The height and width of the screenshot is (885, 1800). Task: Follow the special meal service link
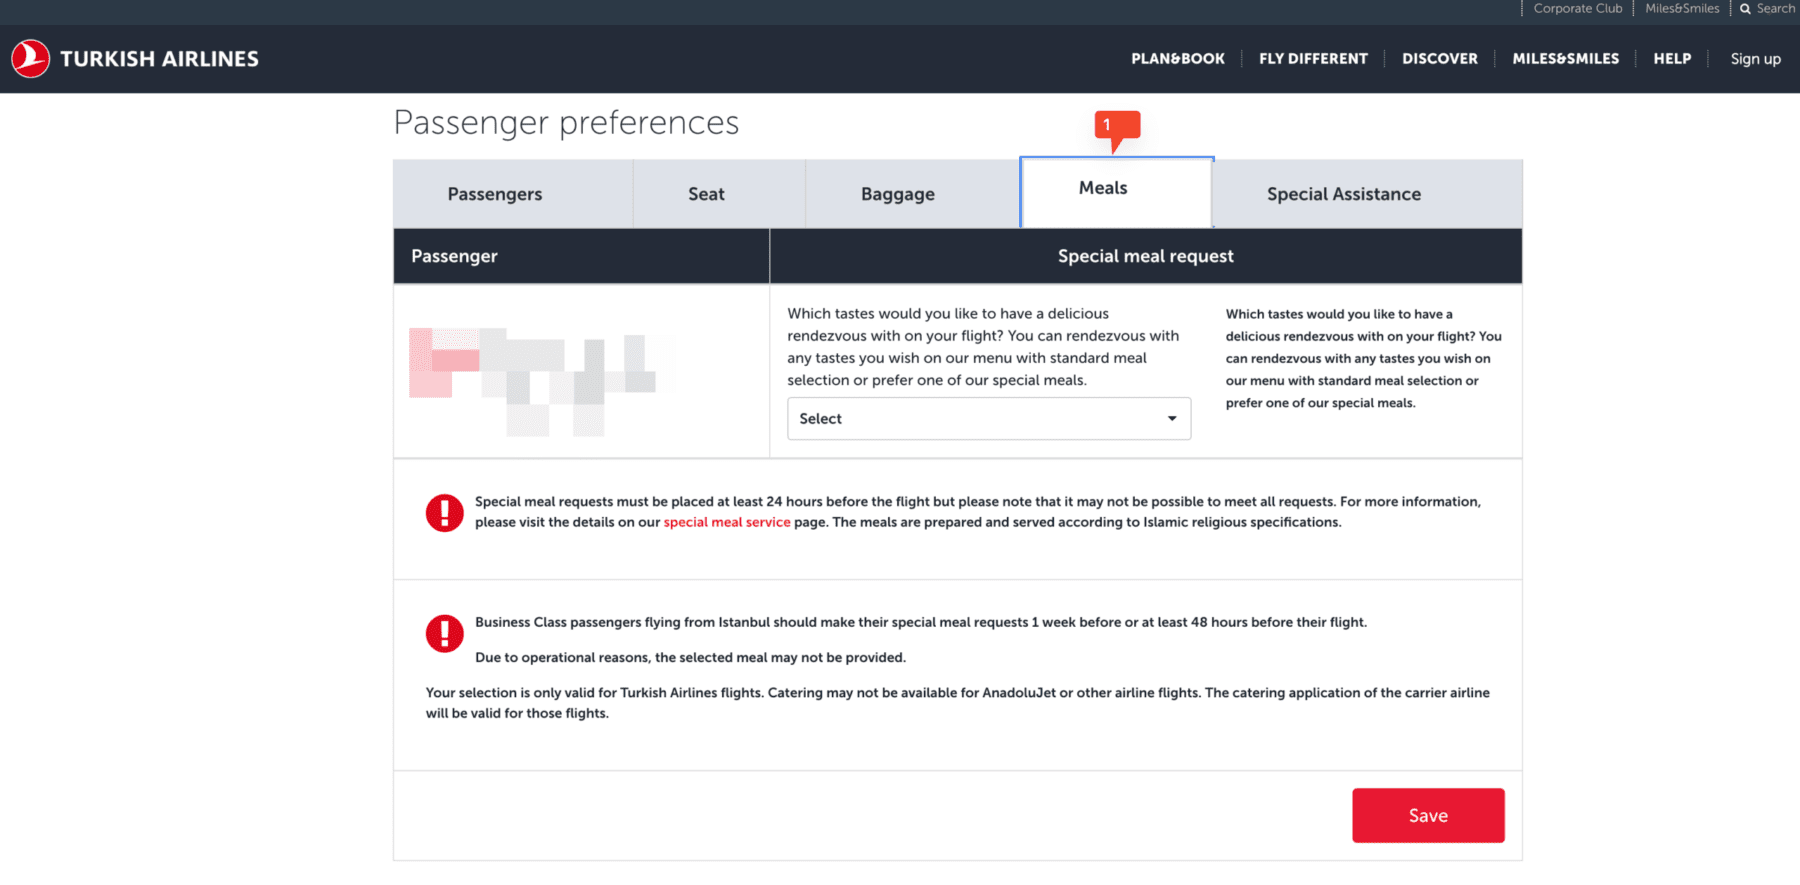[x=727, y=522]
